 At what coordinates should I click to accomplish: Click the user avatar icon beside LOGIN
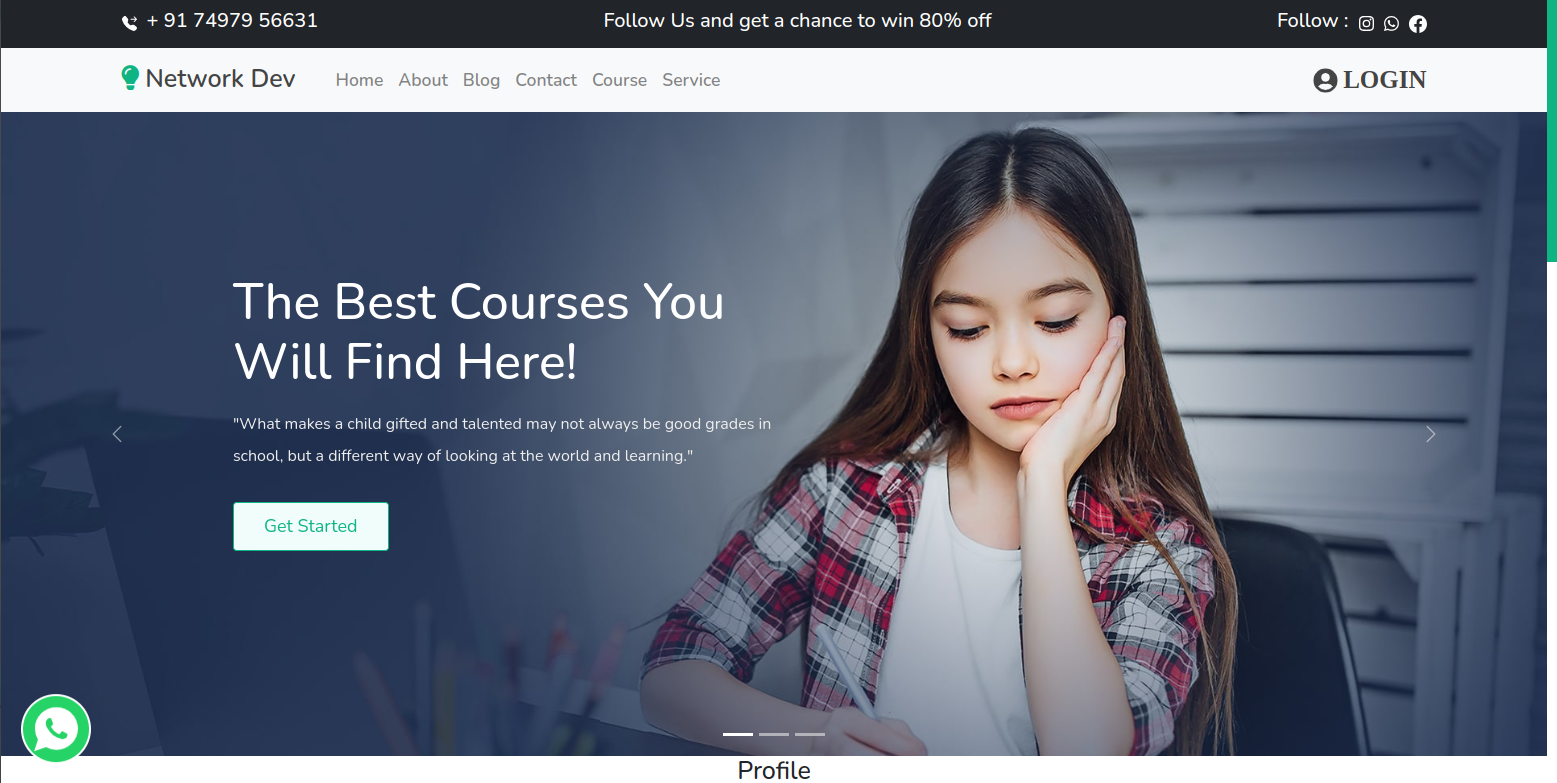click(x=1325, y=80)
